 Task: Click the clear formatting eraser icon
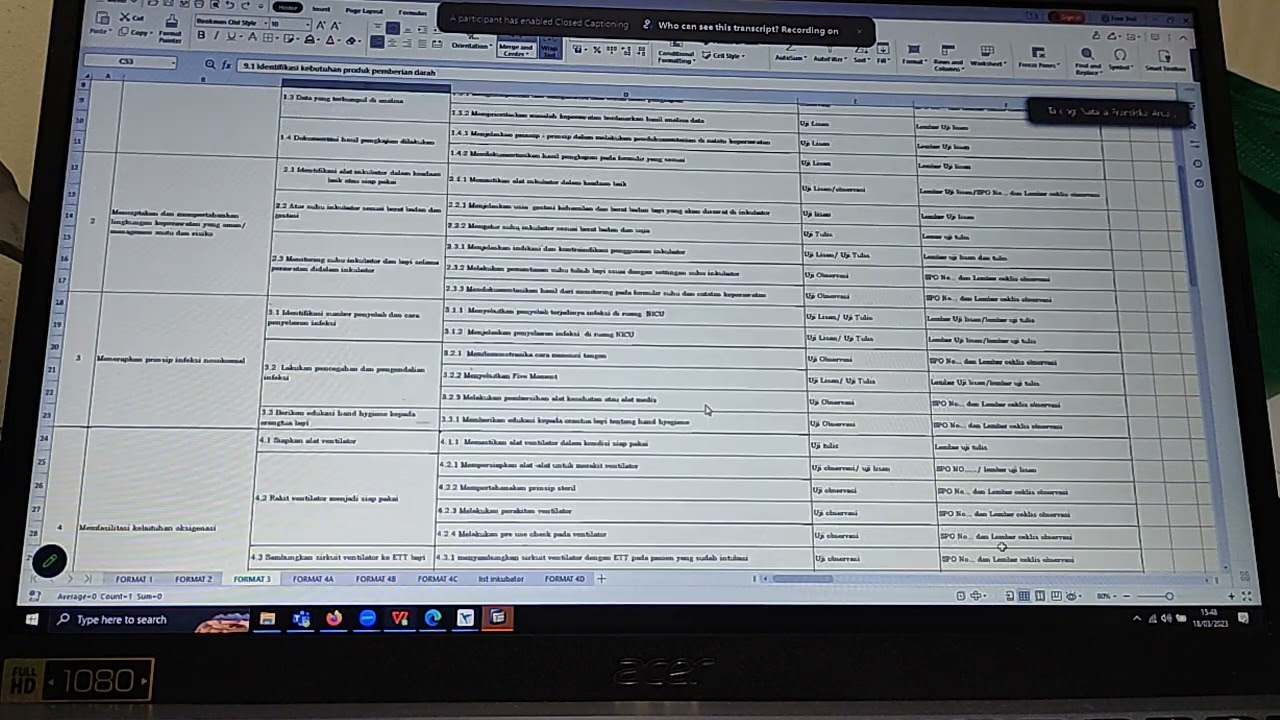point(351,41)
